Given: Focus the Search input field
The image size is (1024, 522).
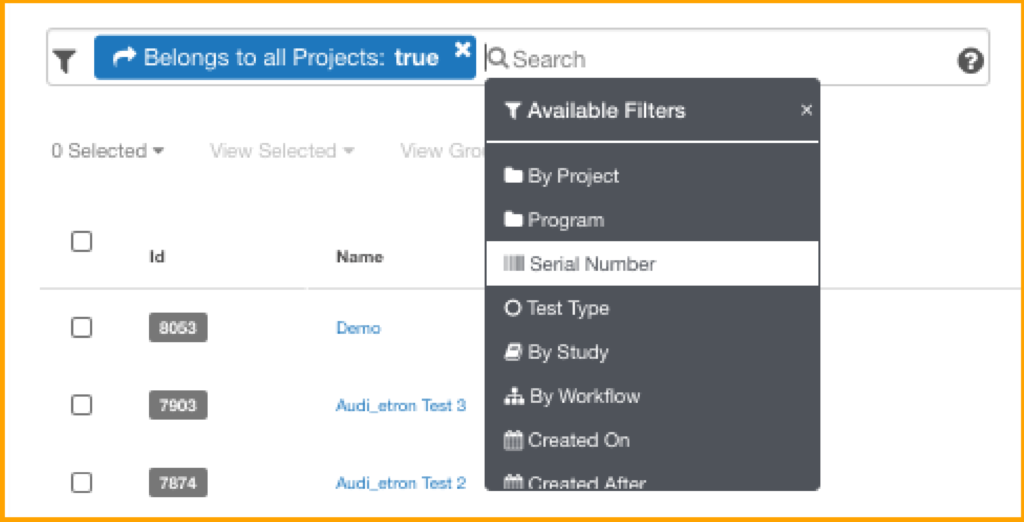Looking at the screenshot, I should 718,59.
